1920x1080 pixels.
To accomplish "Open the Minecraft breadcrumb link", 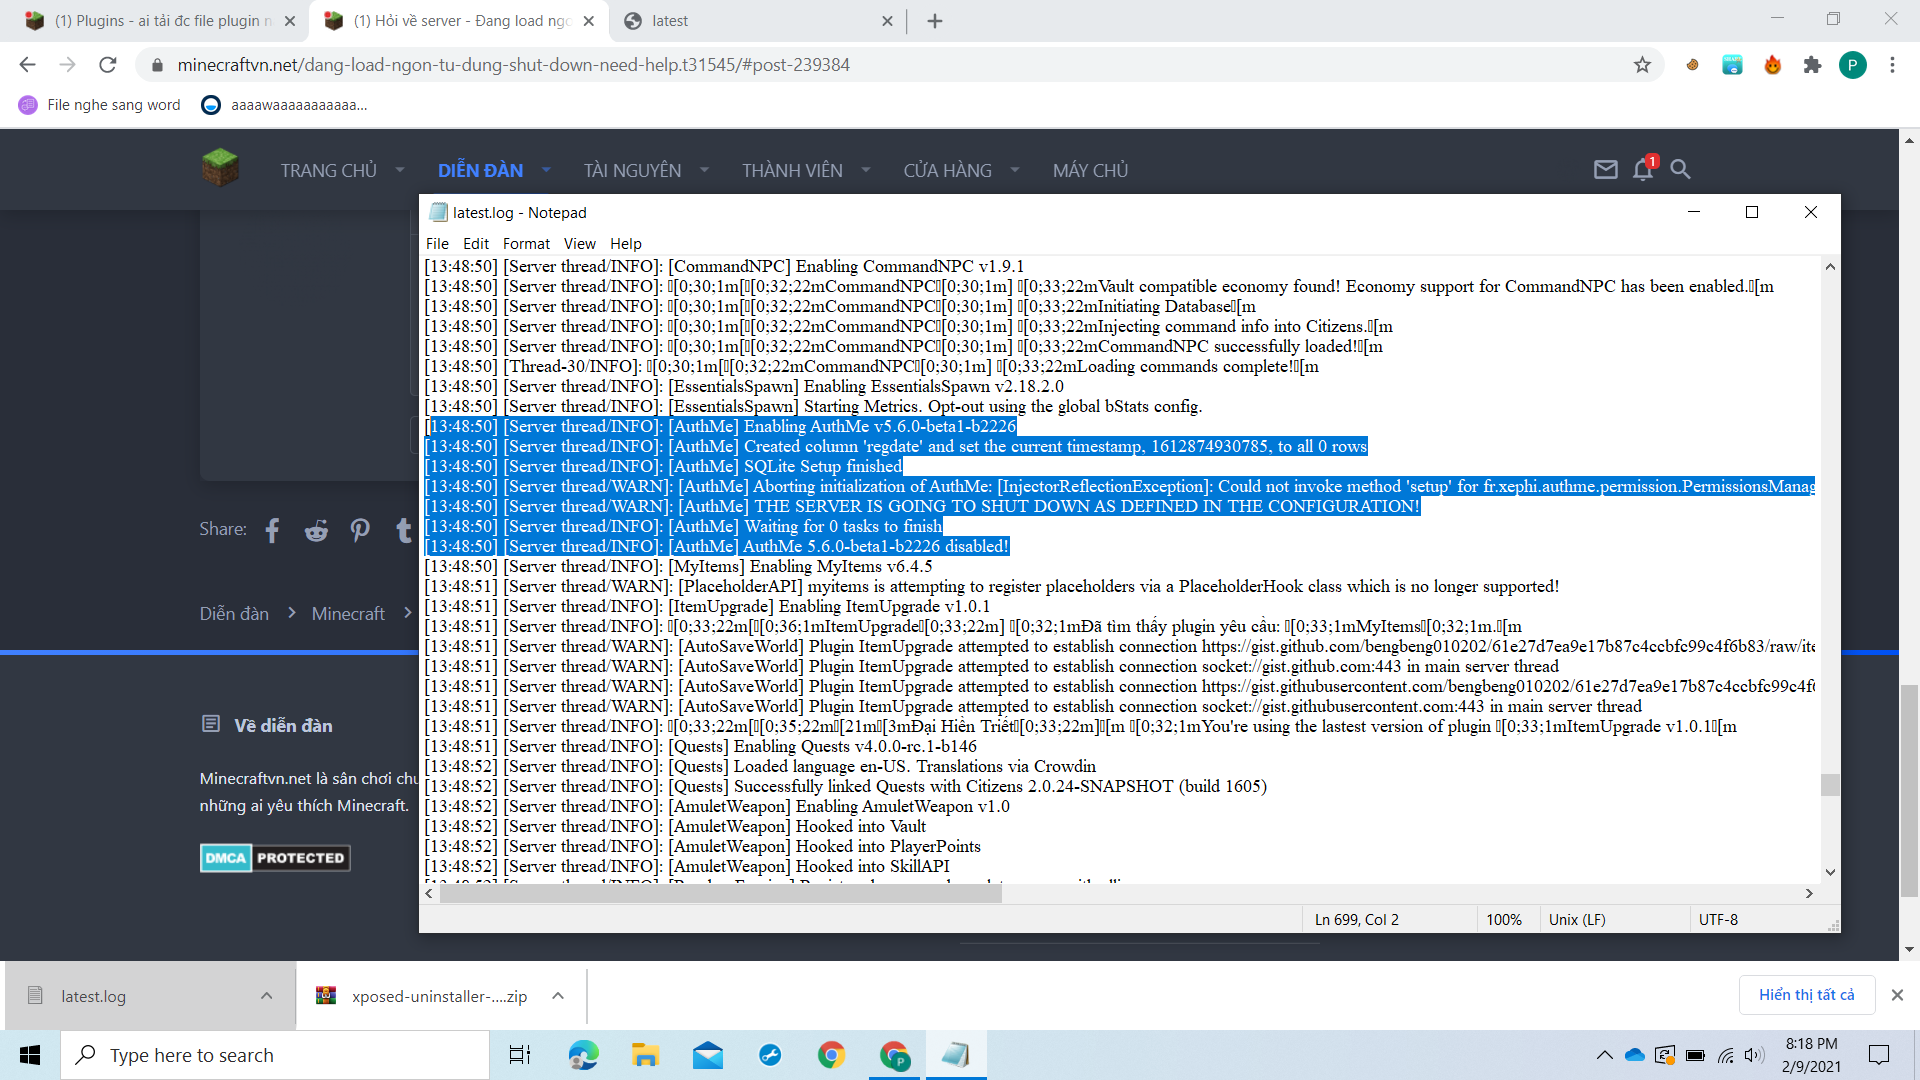I will tap(348, 614).
